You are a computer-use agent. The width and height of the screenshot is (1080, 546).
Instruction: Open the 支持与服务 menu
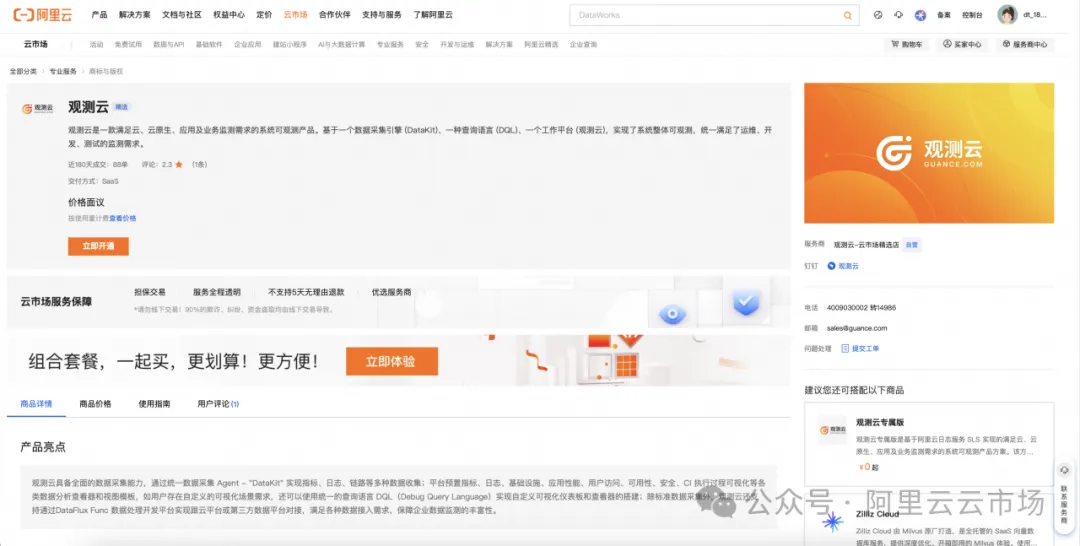pyautogui.click(x=382, y=14)
